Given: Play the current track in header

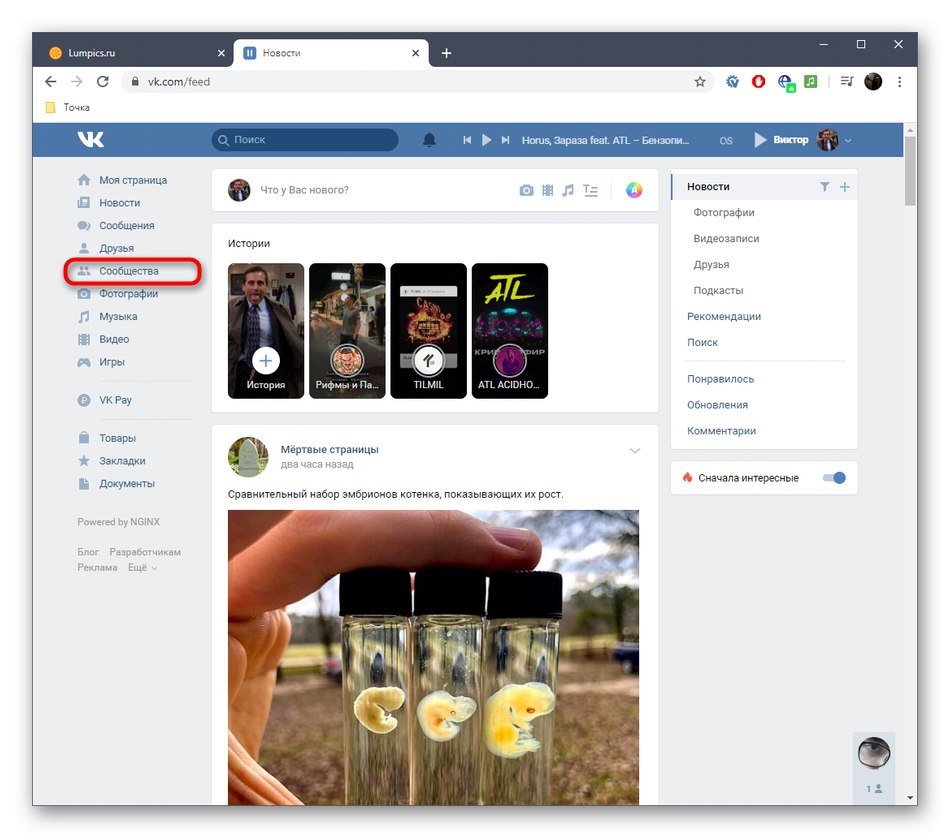Looking at the screenshot, I should click(487, 140).
